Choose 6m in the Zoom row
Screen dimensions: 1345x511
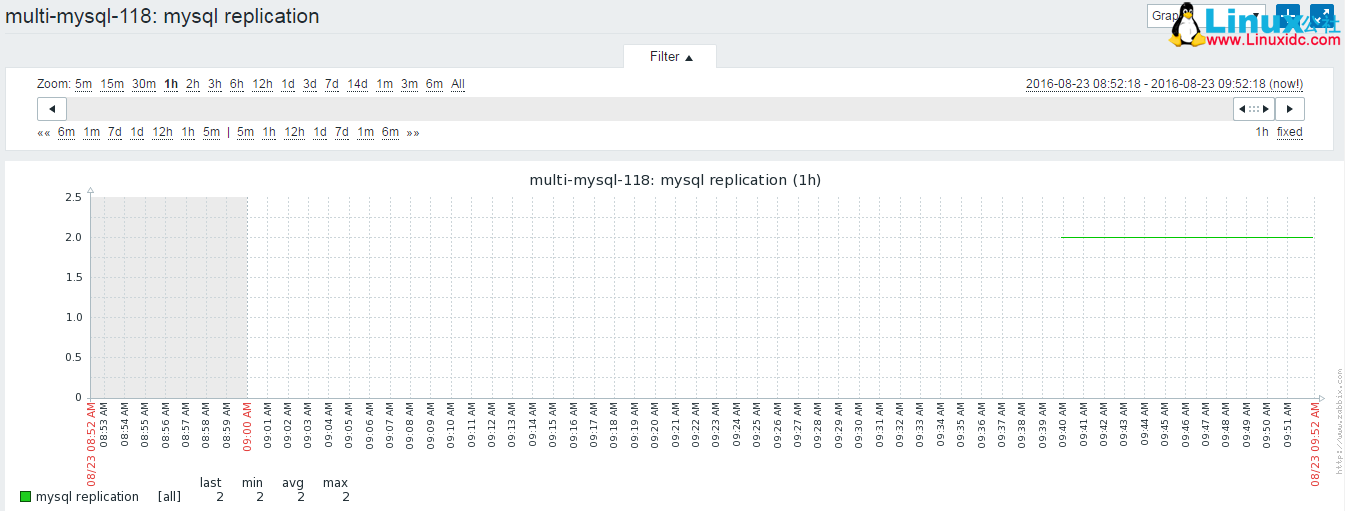(x=434, y=84)
